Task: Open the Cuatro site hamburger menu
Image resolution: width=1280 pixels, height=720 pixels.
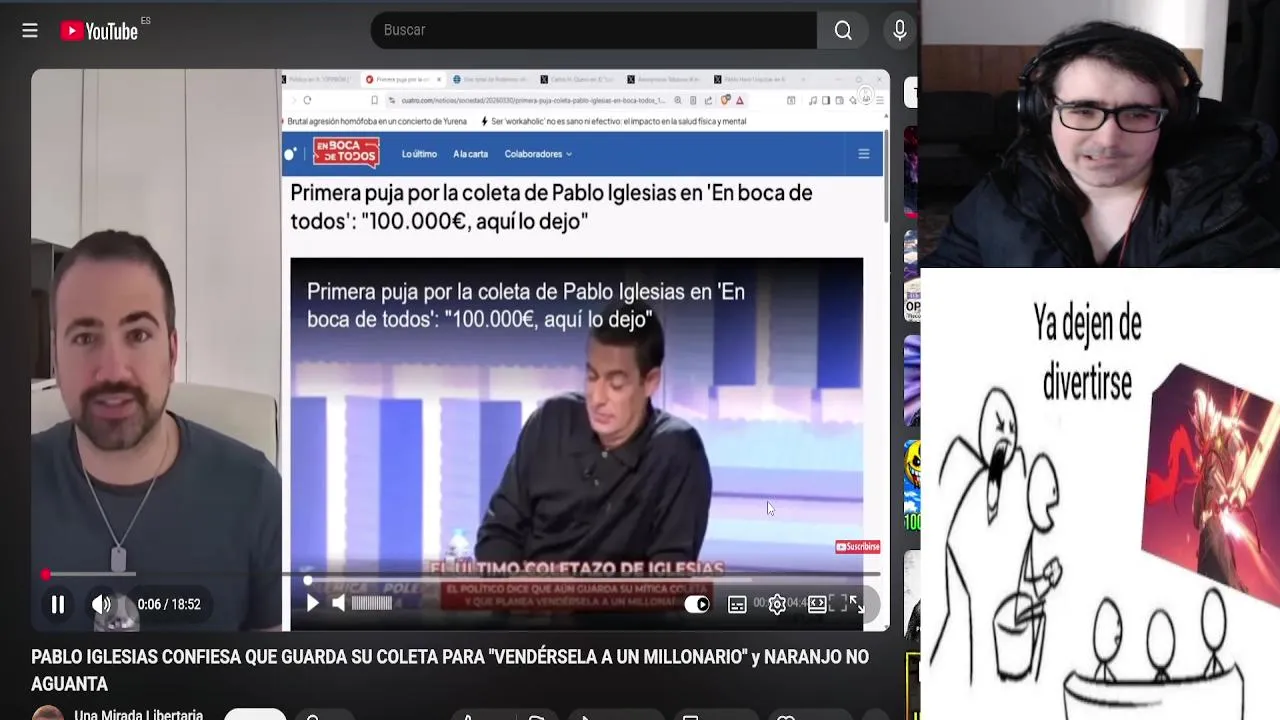Action: (864, 154)
